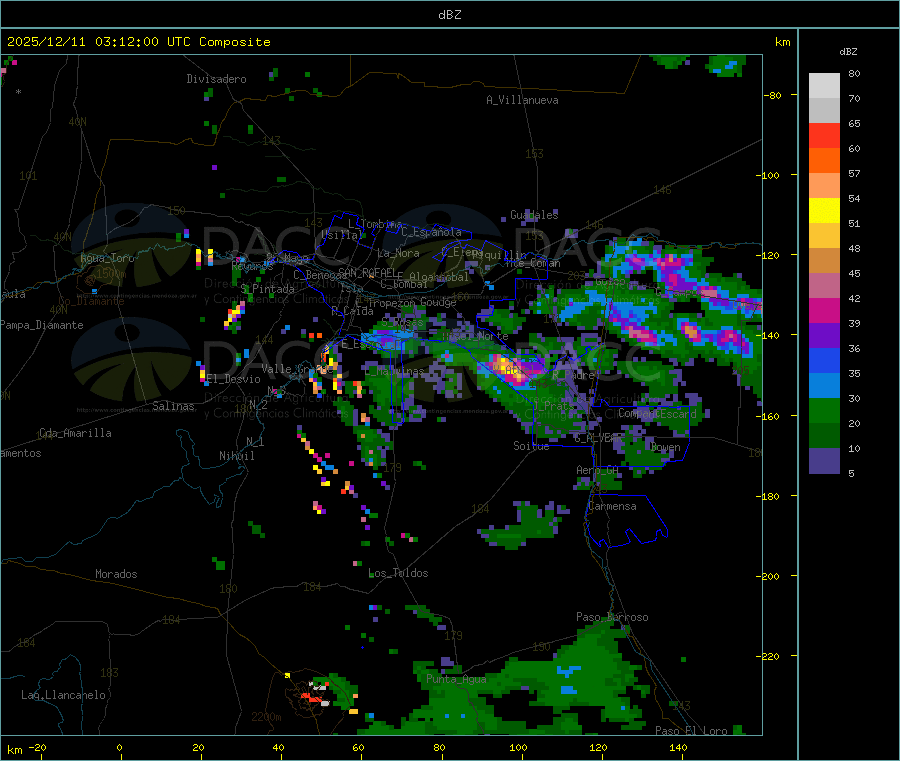Click the 'Carmensa' label
Image resolution: width=900 pixels, height=761 pixels.
612,506
